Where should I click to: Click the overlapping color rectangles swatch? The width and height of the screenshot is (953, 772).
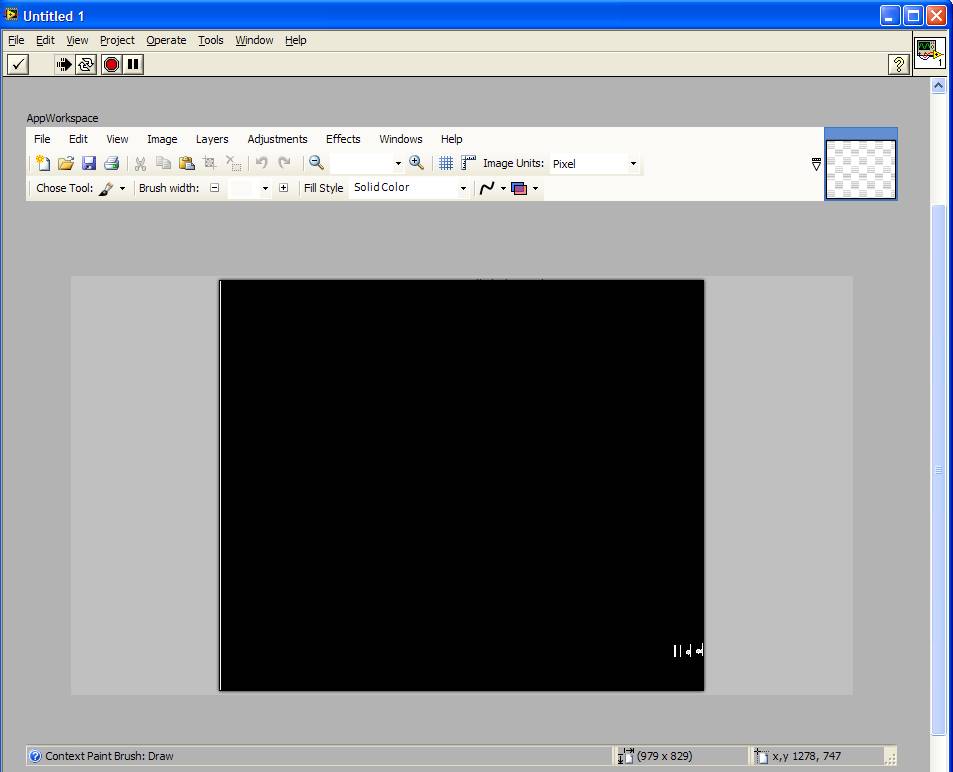click(519, 188)
